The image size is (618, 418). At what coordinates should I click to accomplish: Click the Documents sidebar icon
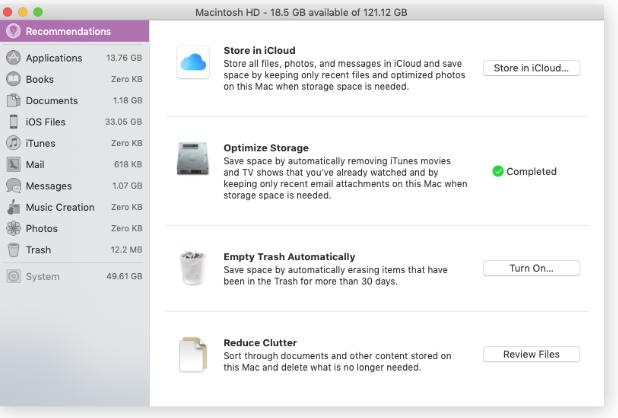coord(13,100)
